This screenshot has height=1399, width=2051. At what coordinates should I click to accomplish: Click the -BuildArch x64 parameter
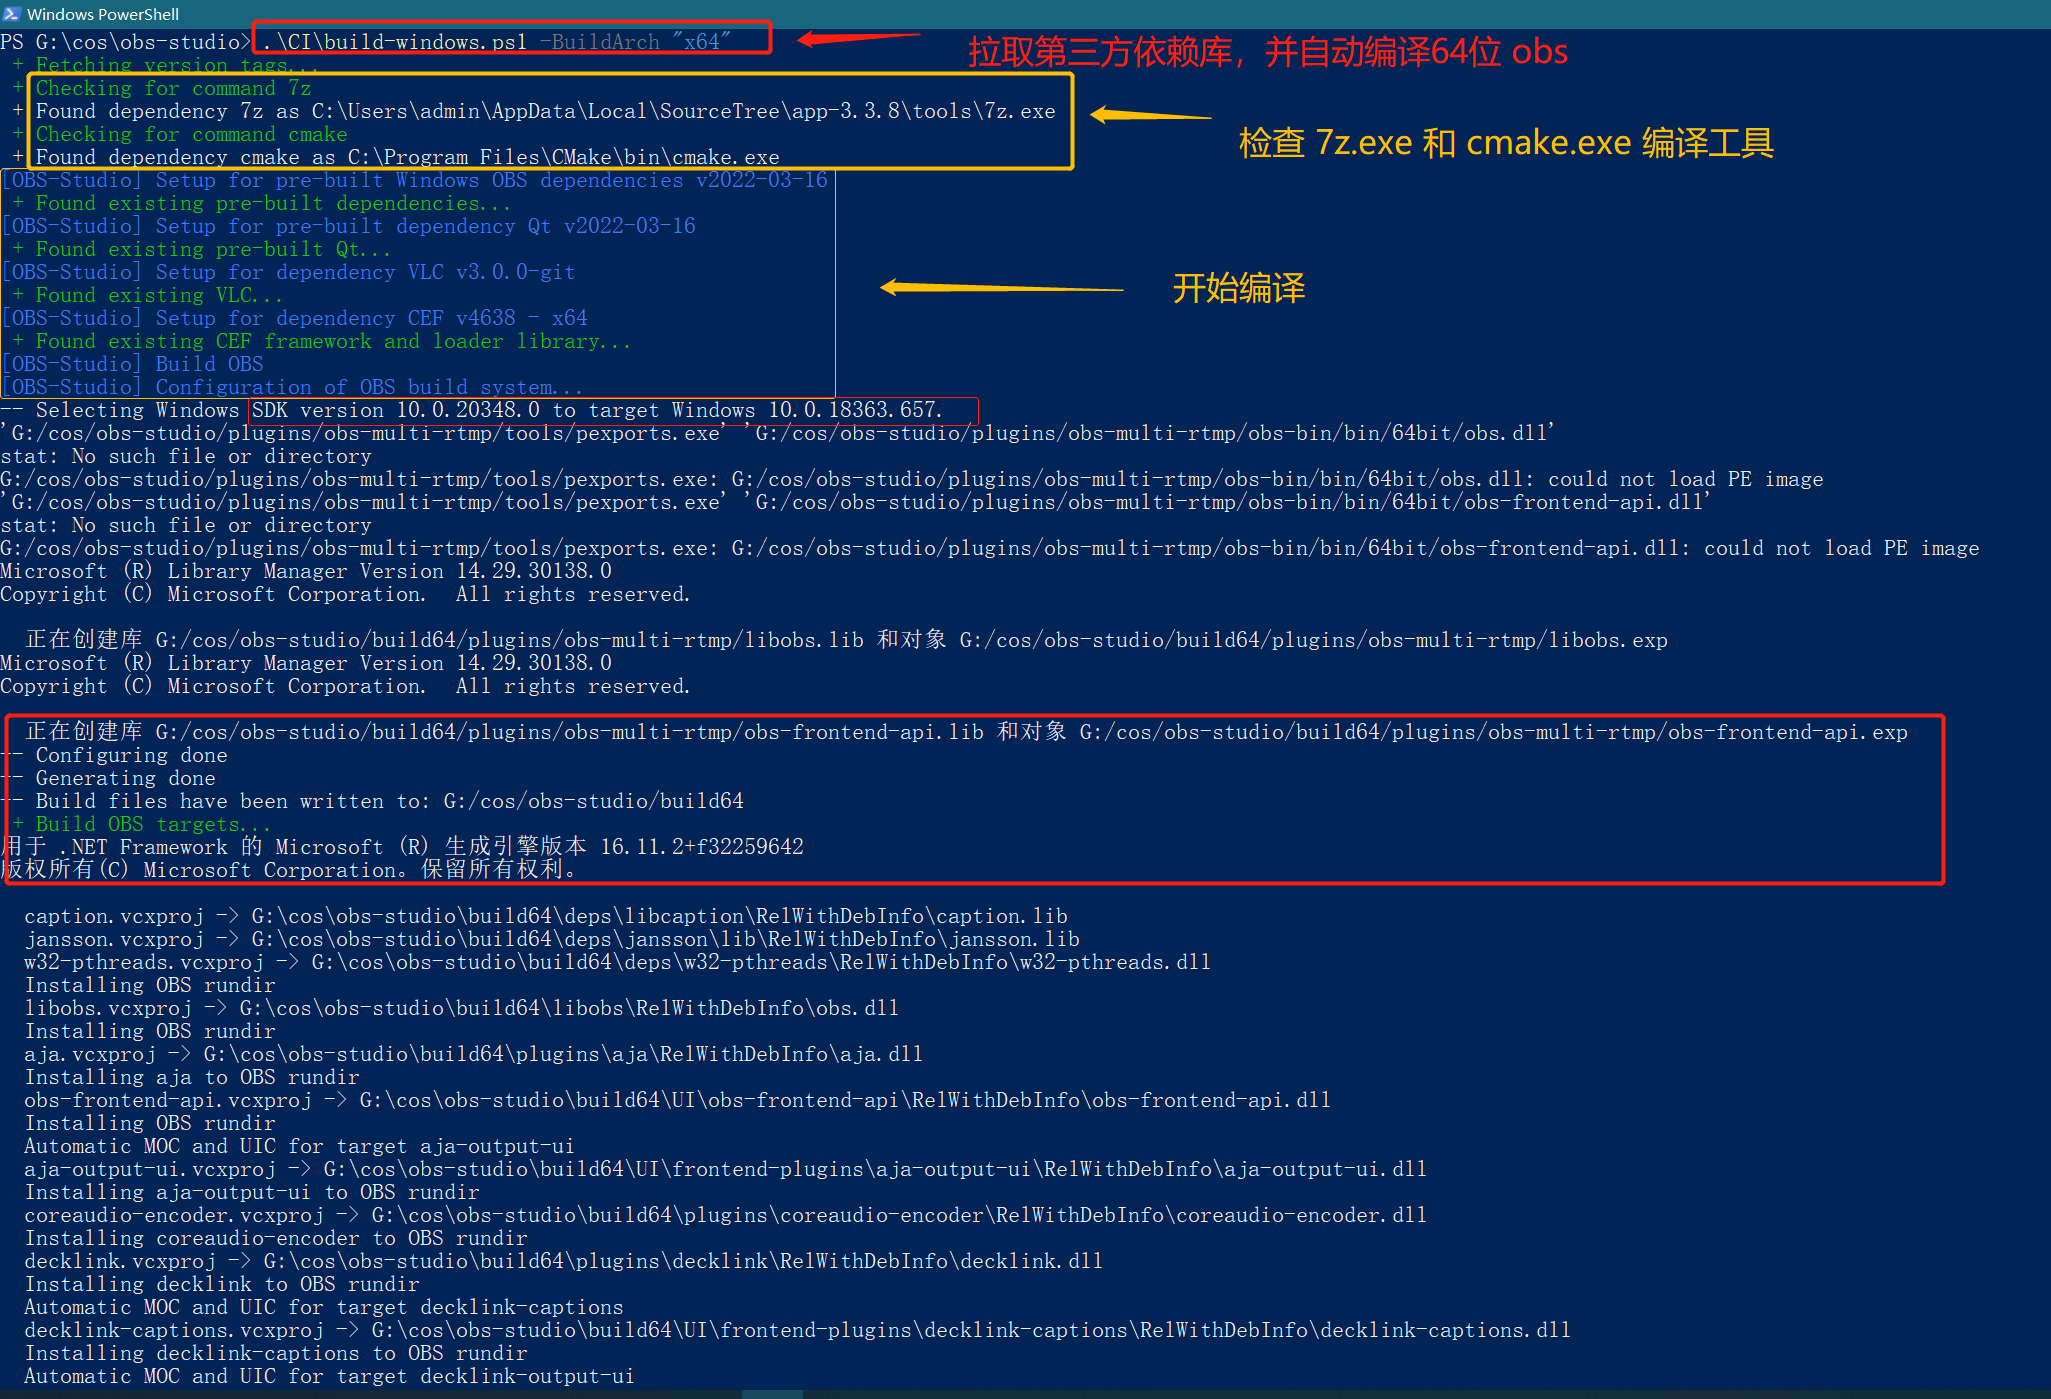[x=643, y=42]
